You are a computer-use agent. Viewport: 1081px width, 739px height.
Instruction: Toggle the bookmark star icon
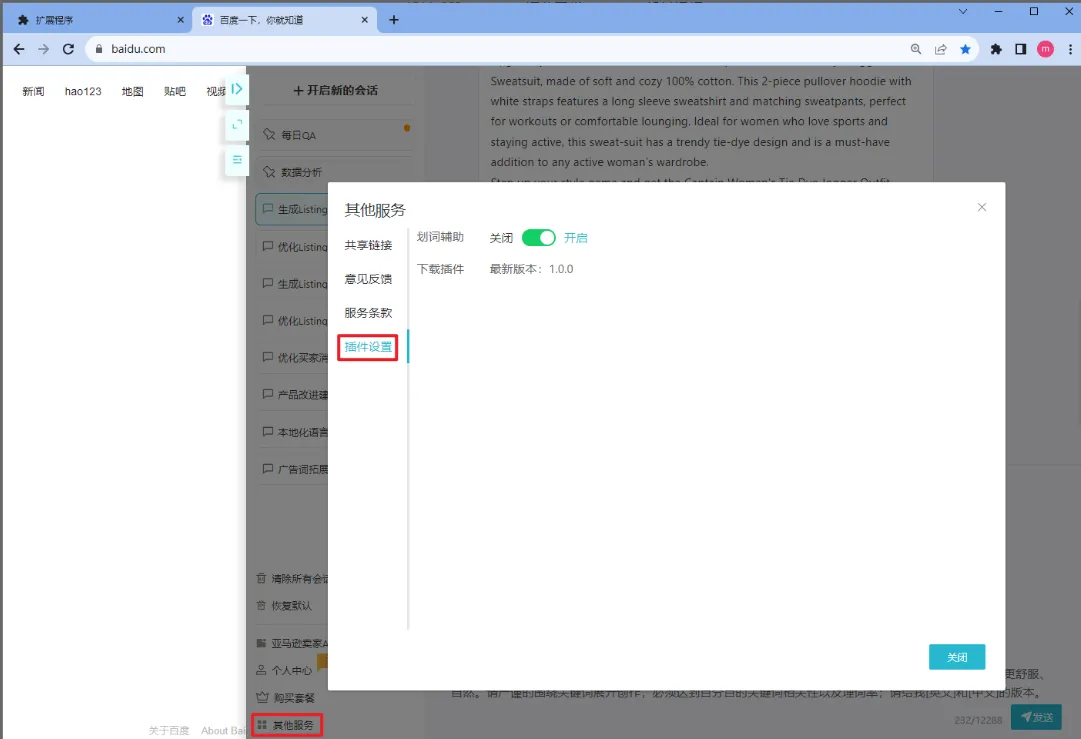point(965,49)
